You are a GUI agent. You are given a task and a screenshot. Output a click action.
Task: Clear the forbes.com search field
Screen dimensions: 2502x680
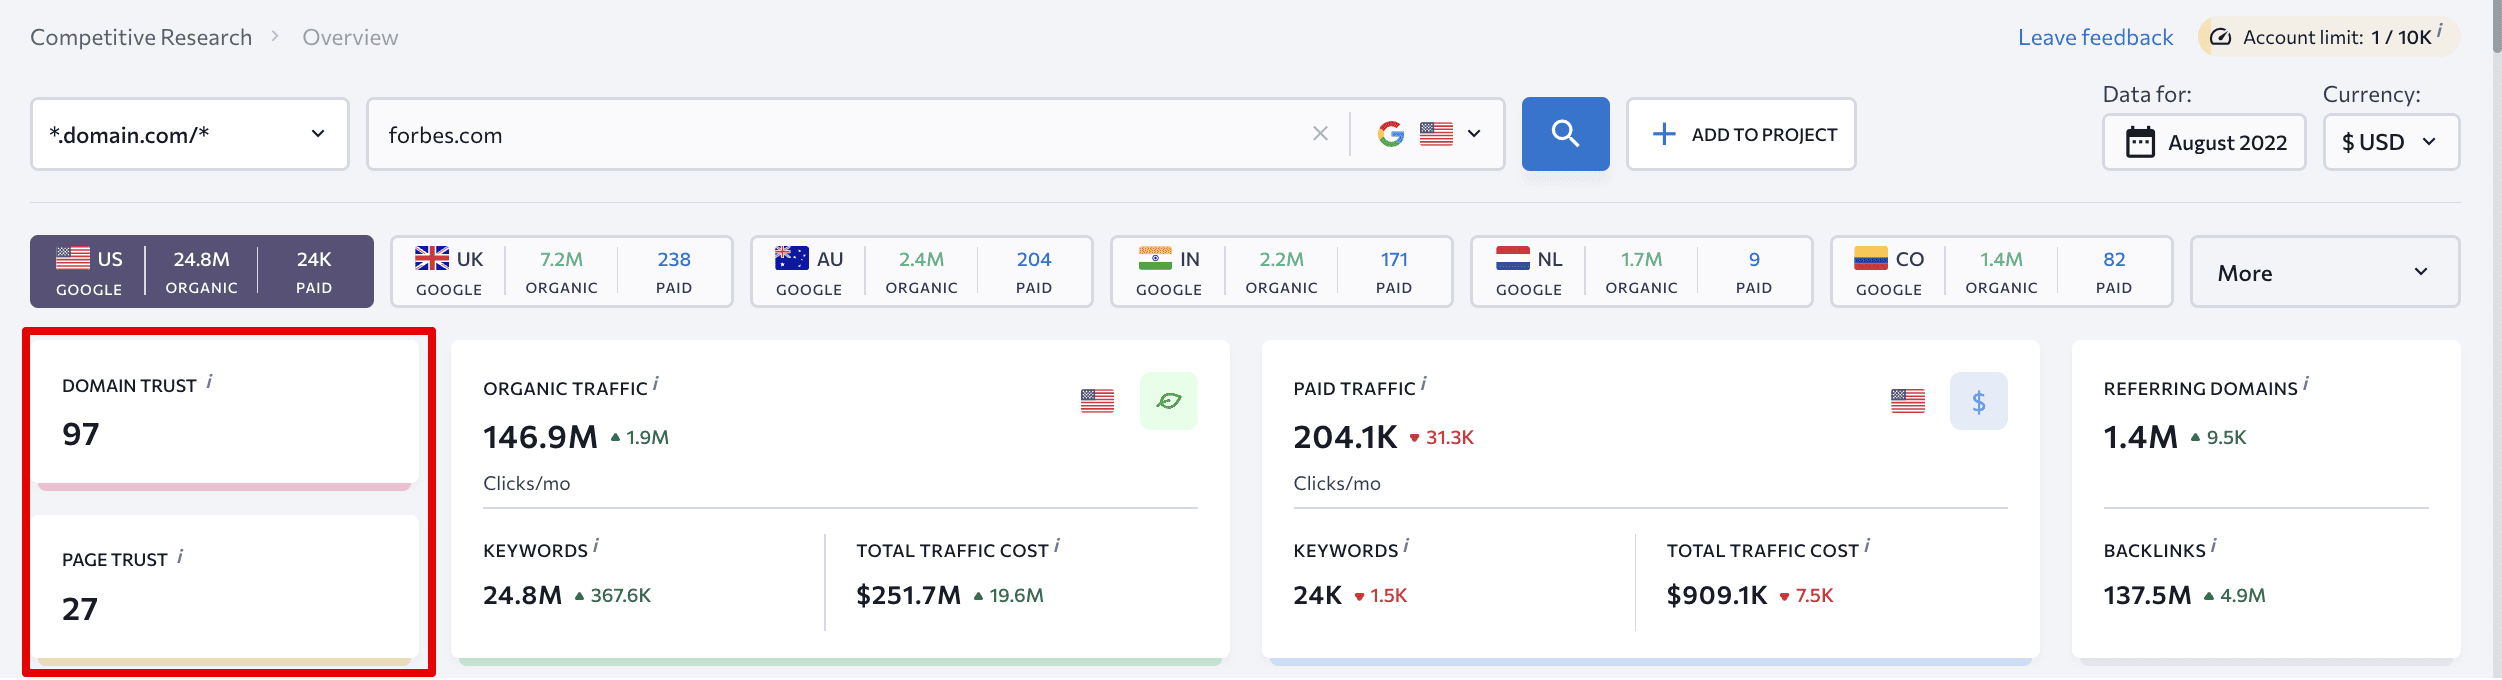tap(1320, 134)
